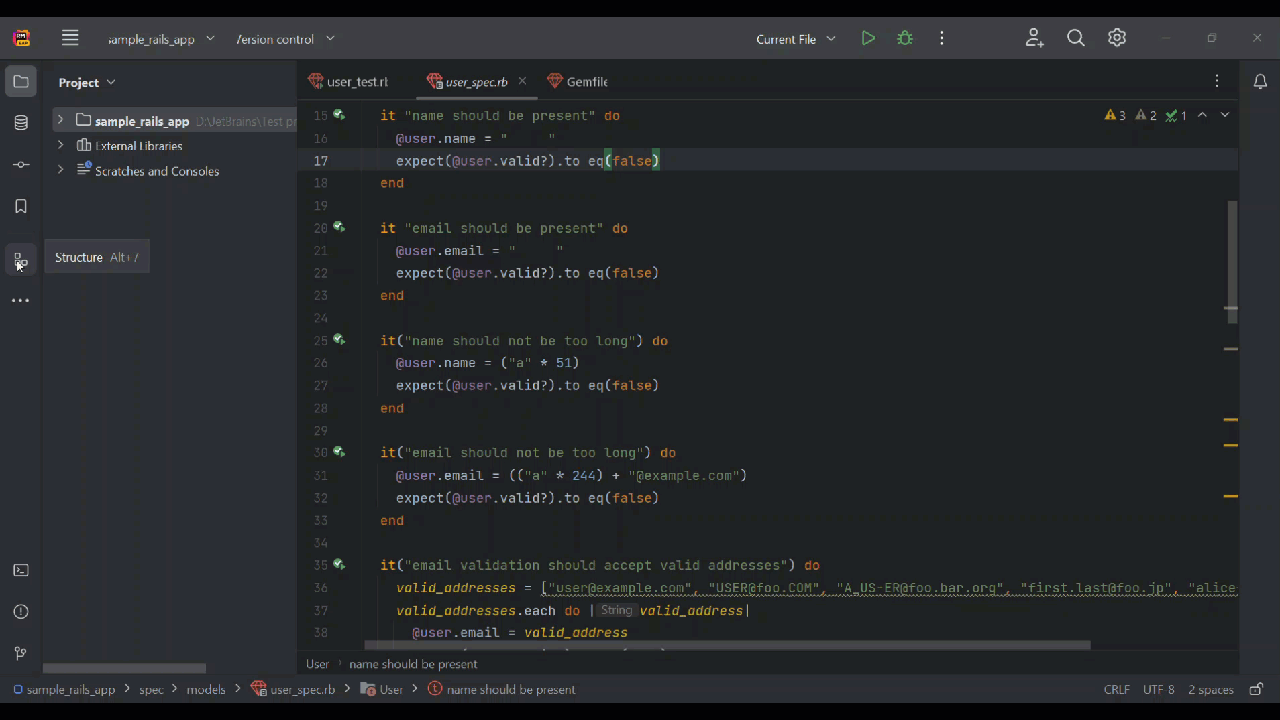The height and width of the screenshot is (720, 1280).
Task: Run test gutter icon on line 35
Action: coord(339,565)
